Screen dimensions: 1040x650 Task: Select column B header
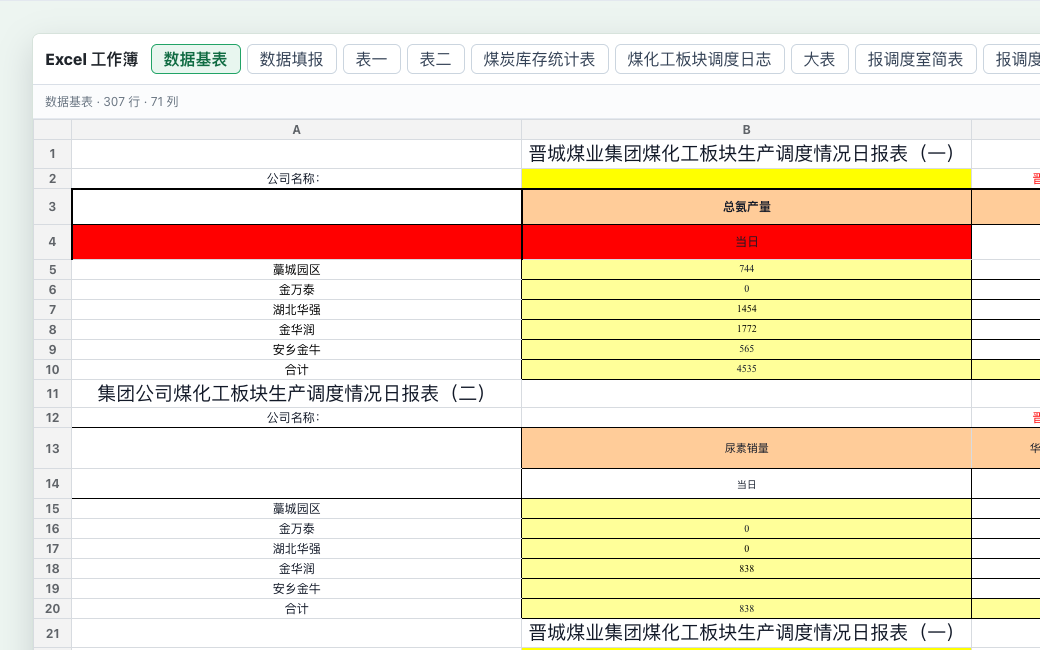[746, 130]
